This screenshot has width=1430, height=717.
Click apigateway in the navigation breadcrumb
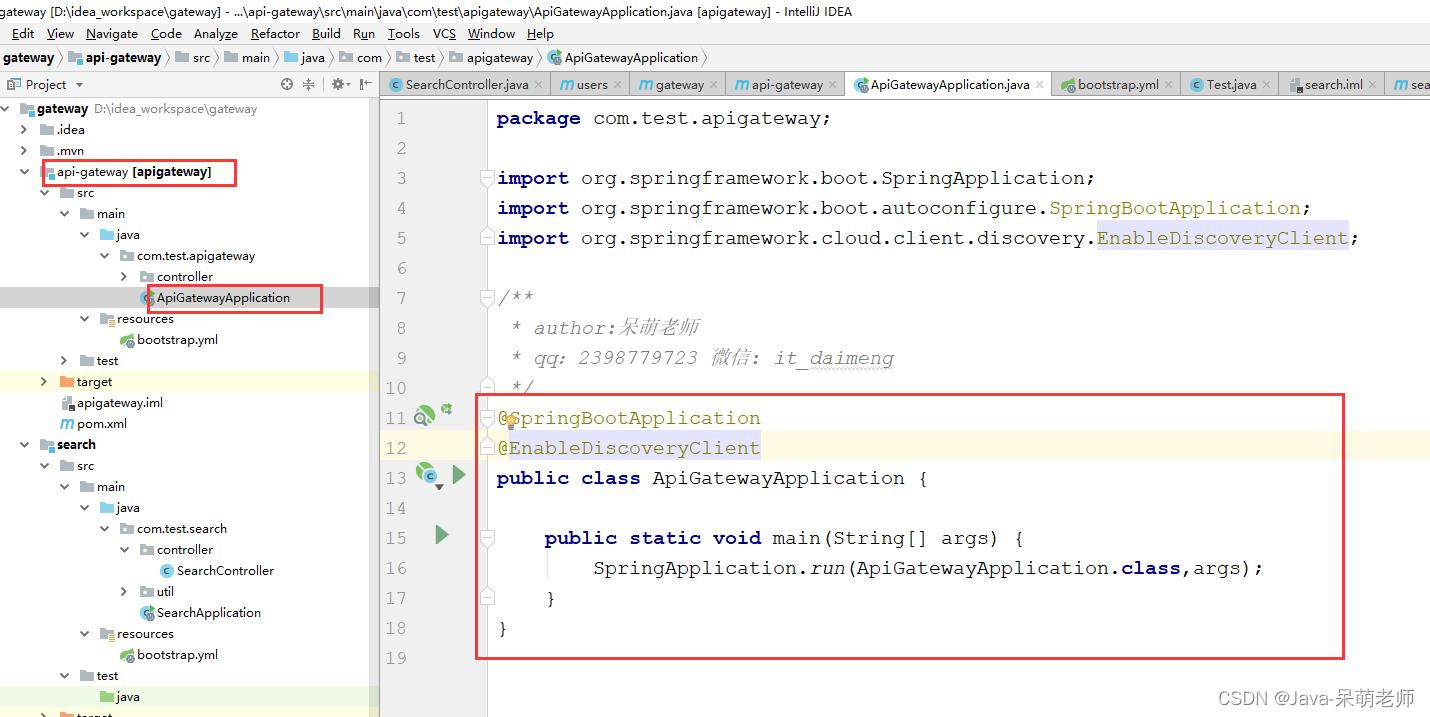coord(499,58)
